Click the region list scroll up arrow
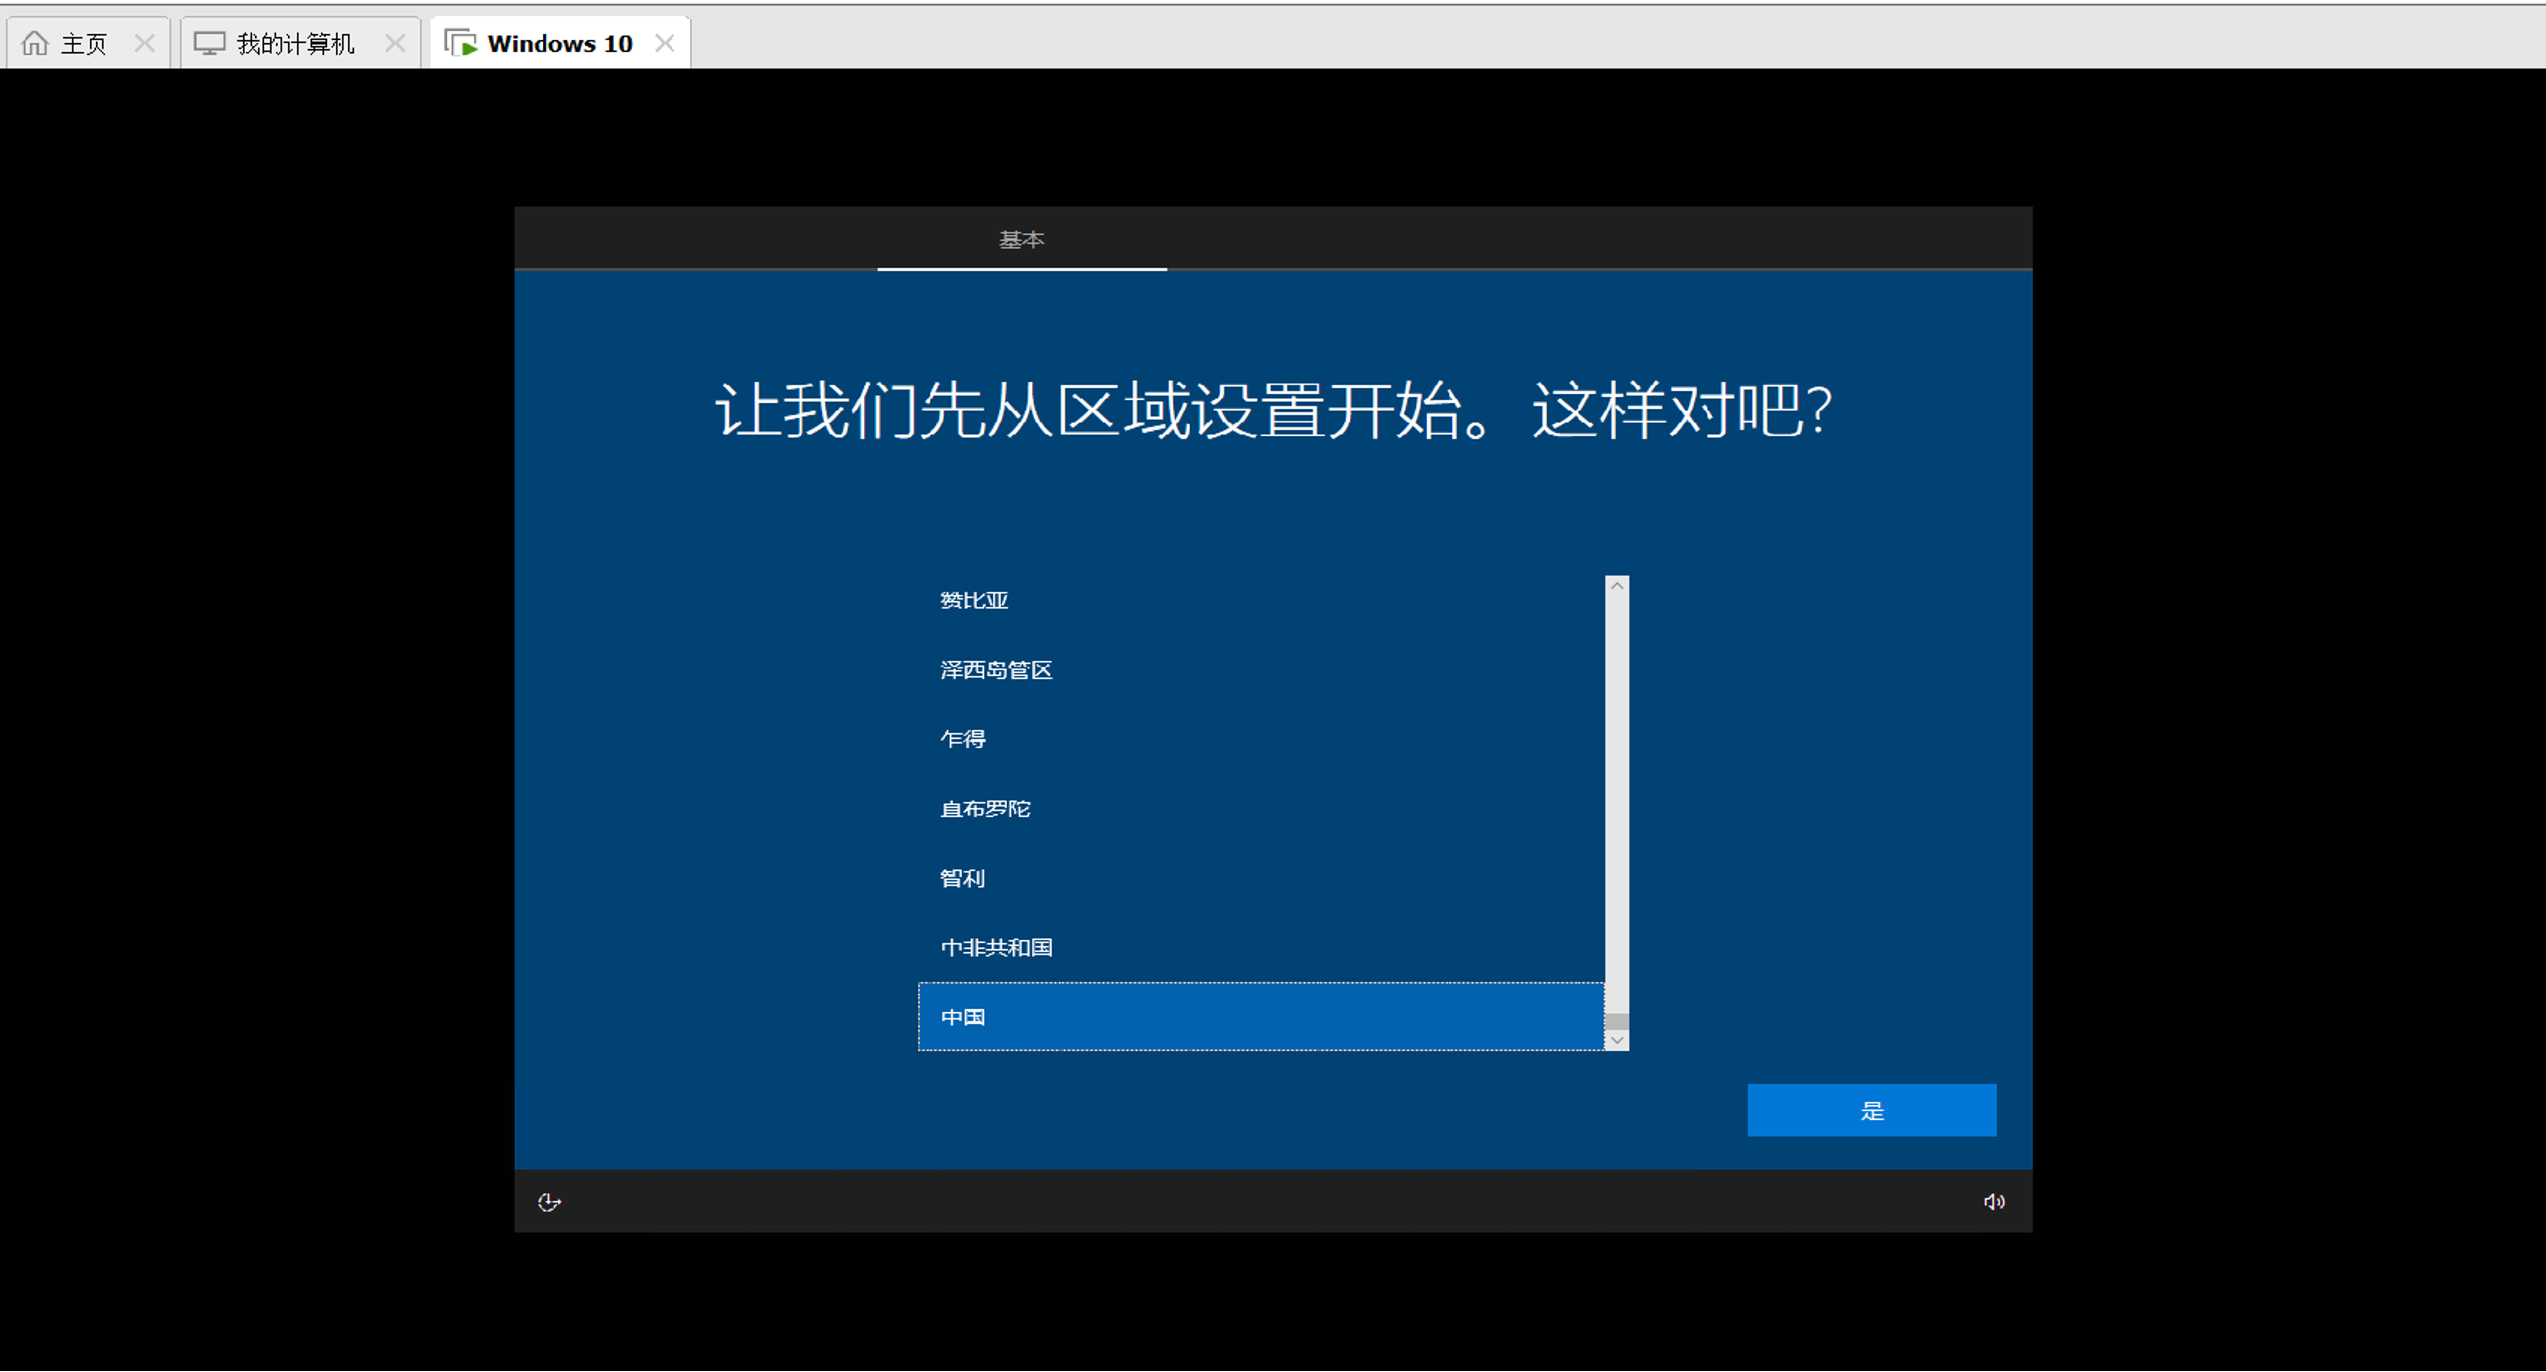 (1617, 586)
